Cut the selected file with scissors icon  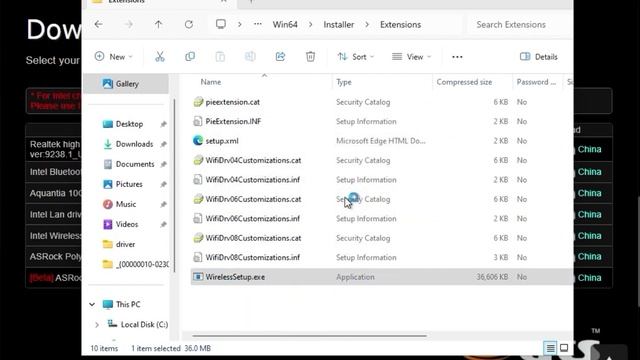(160, 57)
